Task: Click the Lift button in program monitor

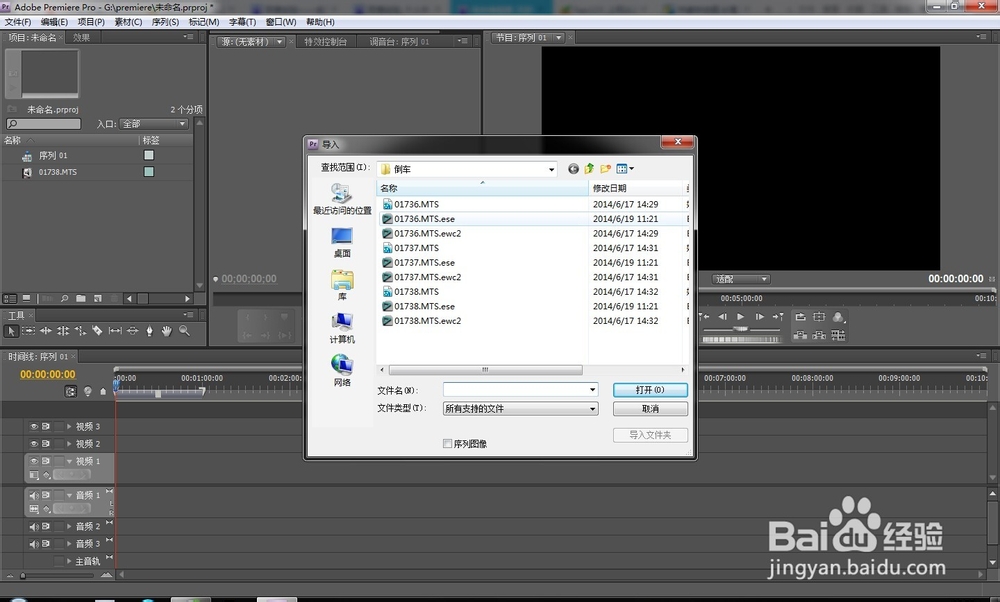Action: click(800, 335)
